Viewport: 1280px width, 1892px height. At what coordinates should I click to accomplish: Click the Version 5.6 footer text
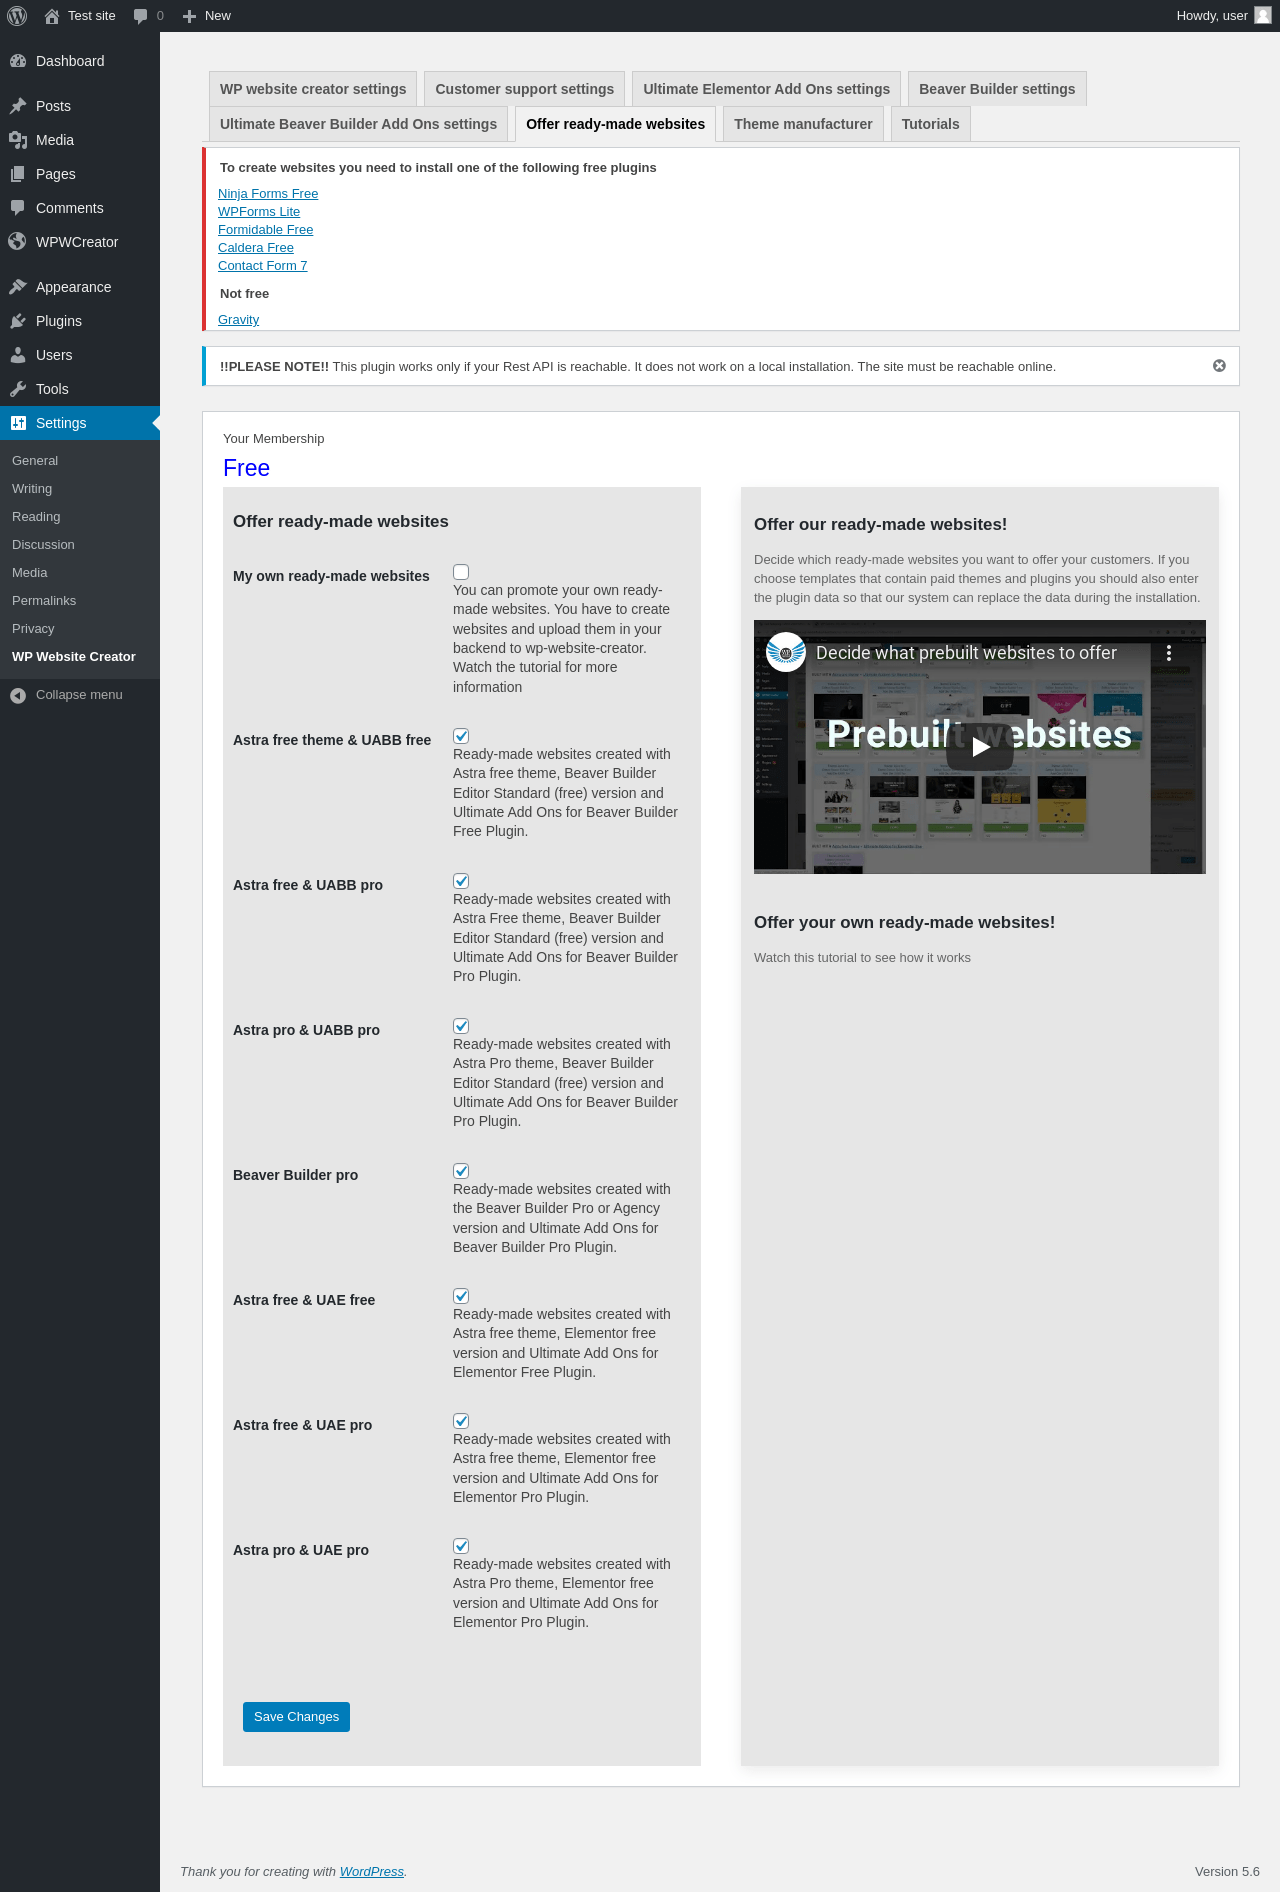pyautogui.click(x=1227, y=1872)
